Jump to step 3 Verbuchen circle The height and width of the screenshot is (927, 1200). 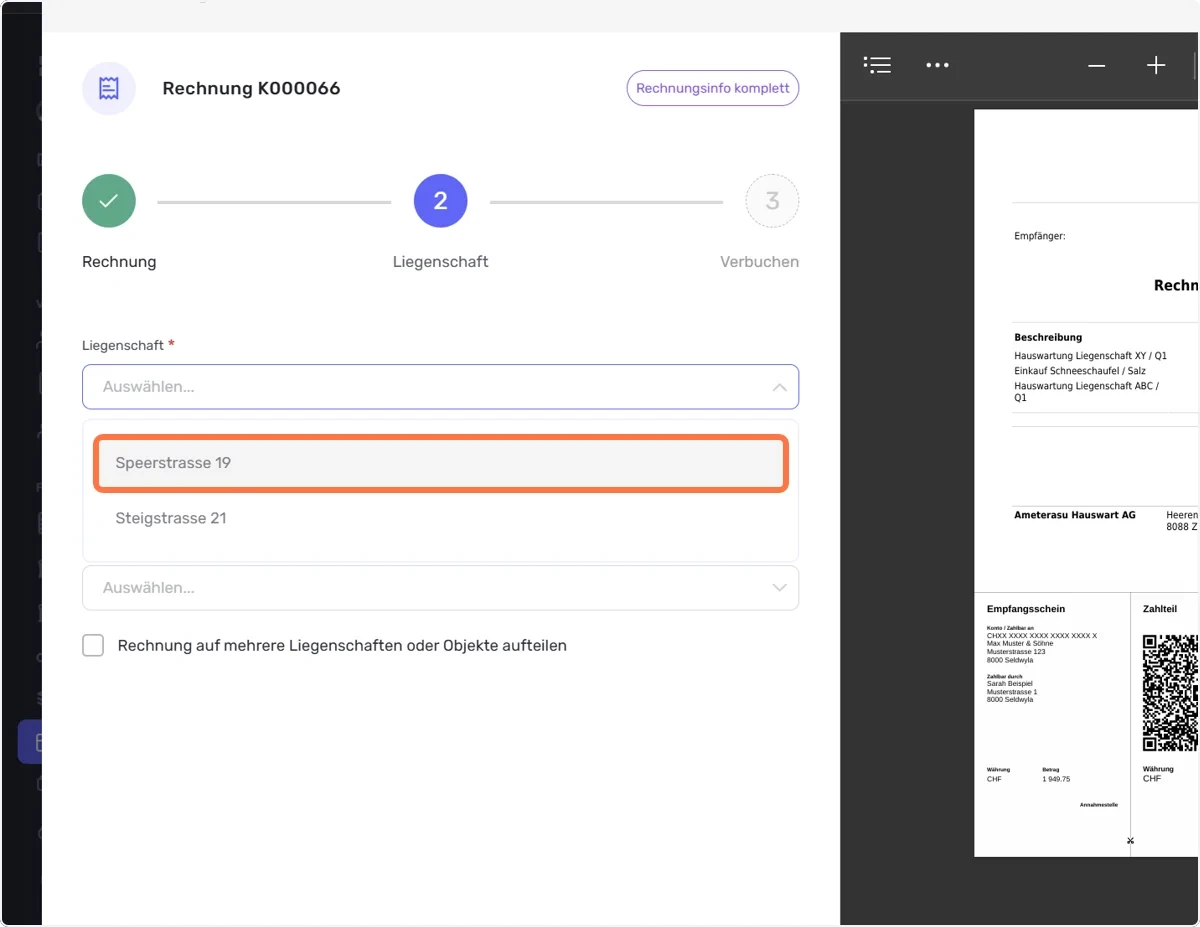point(772,201)
